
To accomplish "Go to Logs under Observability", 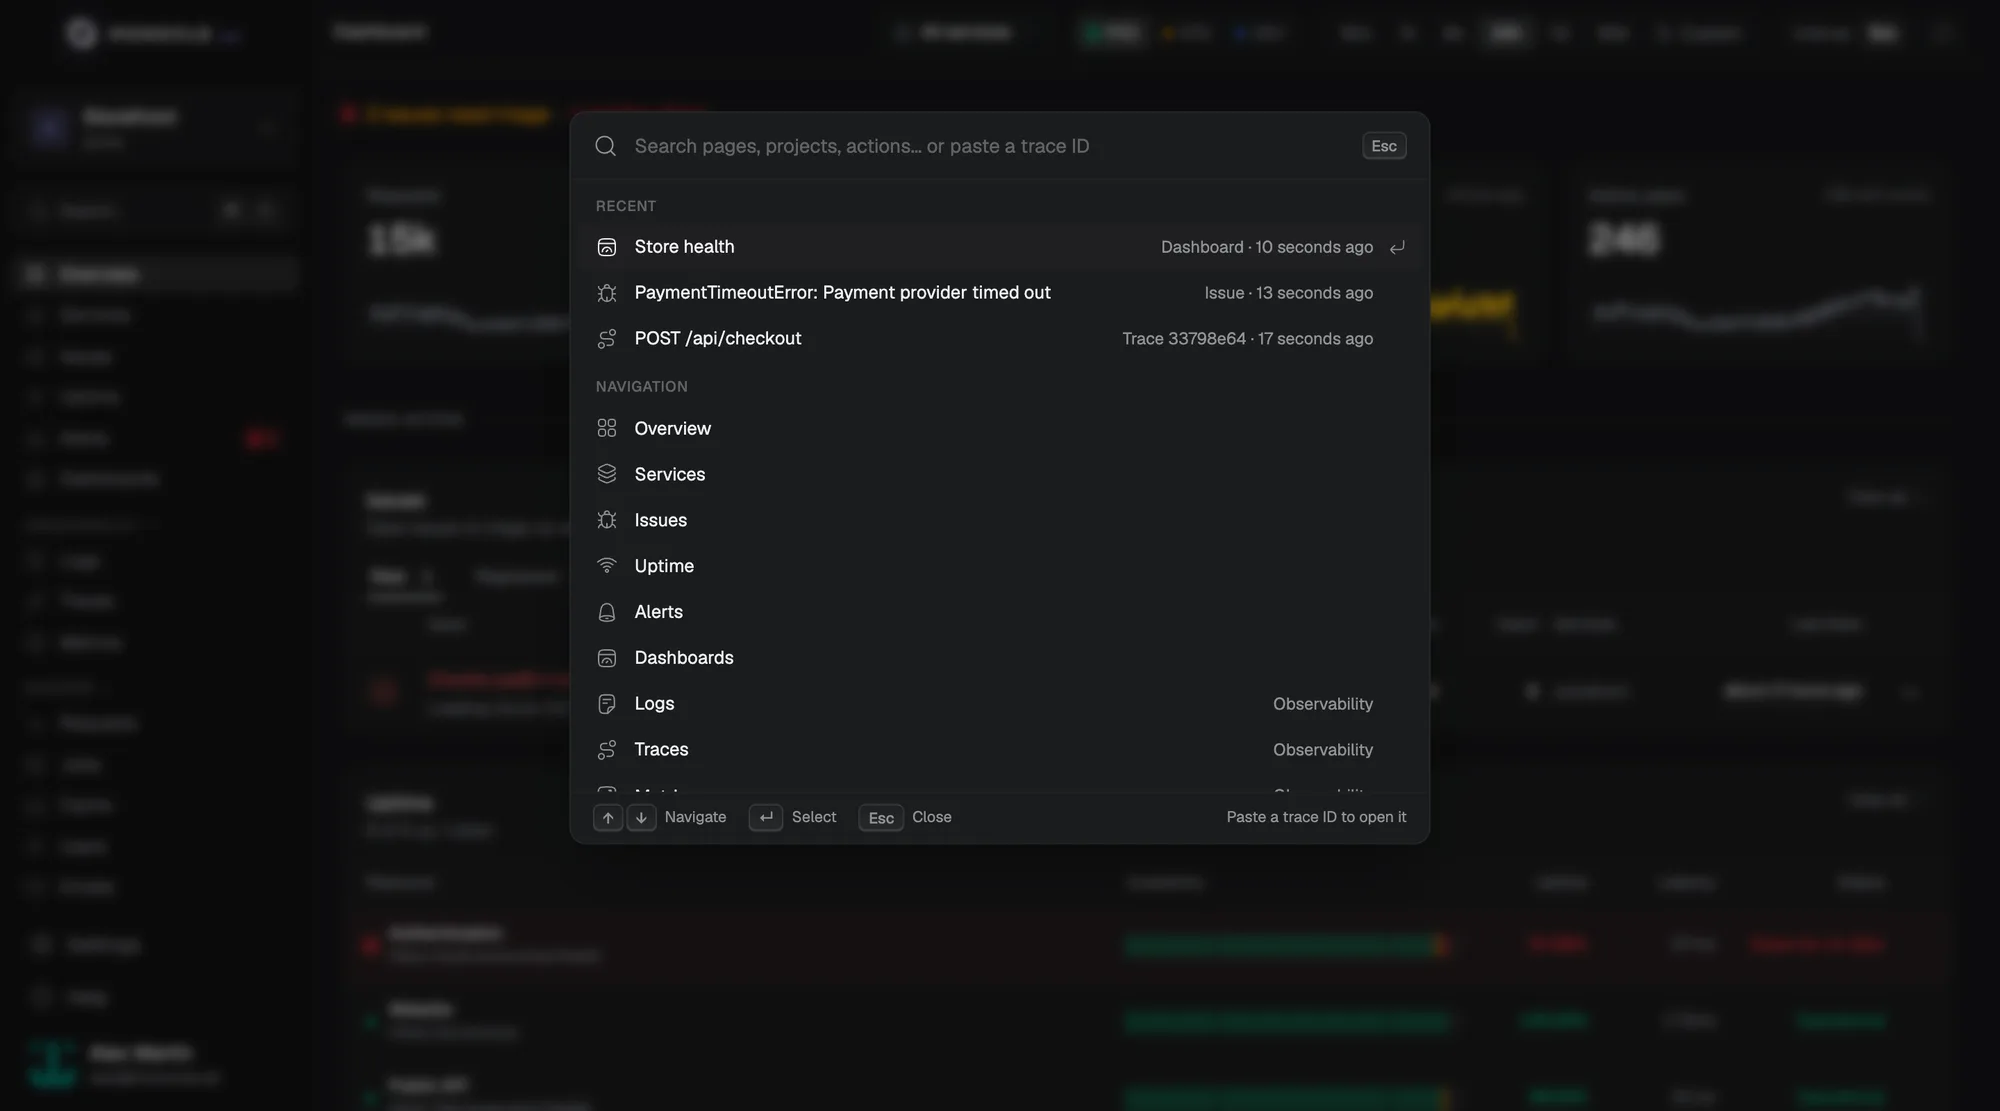I will [1000, 704].
